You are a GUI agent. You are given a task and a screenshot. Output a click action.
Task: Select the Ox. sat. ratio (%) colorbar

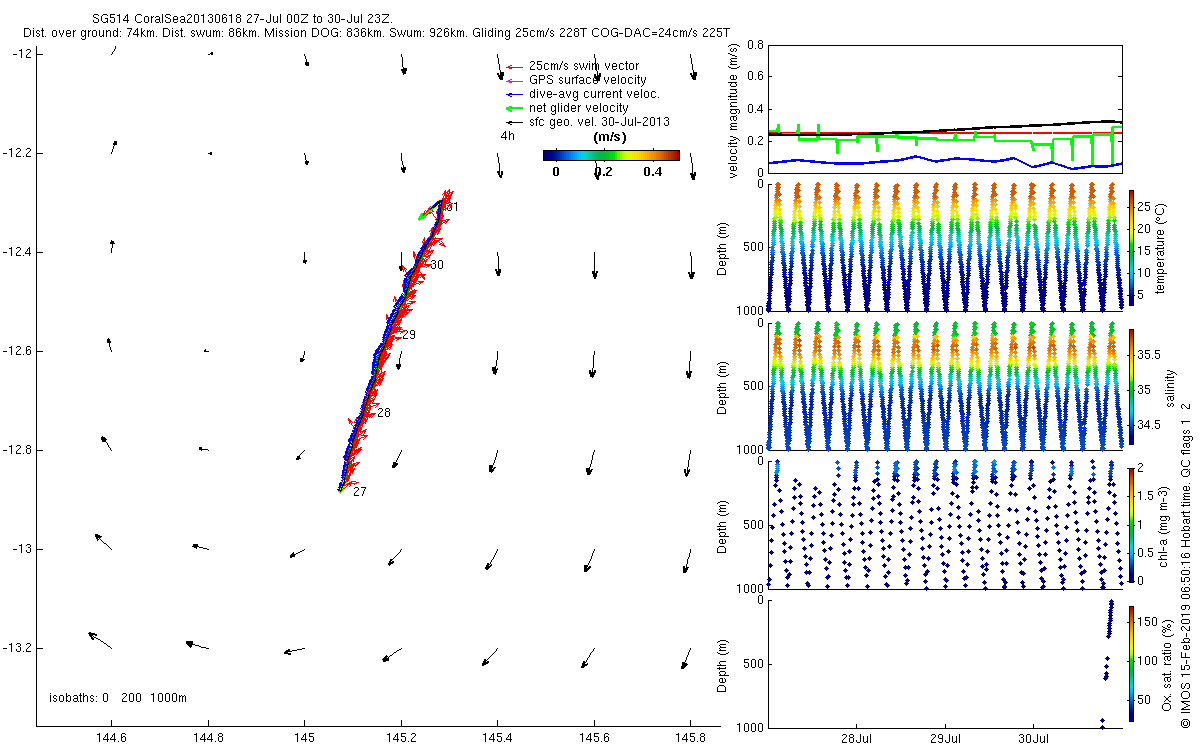pos(1131,663)
